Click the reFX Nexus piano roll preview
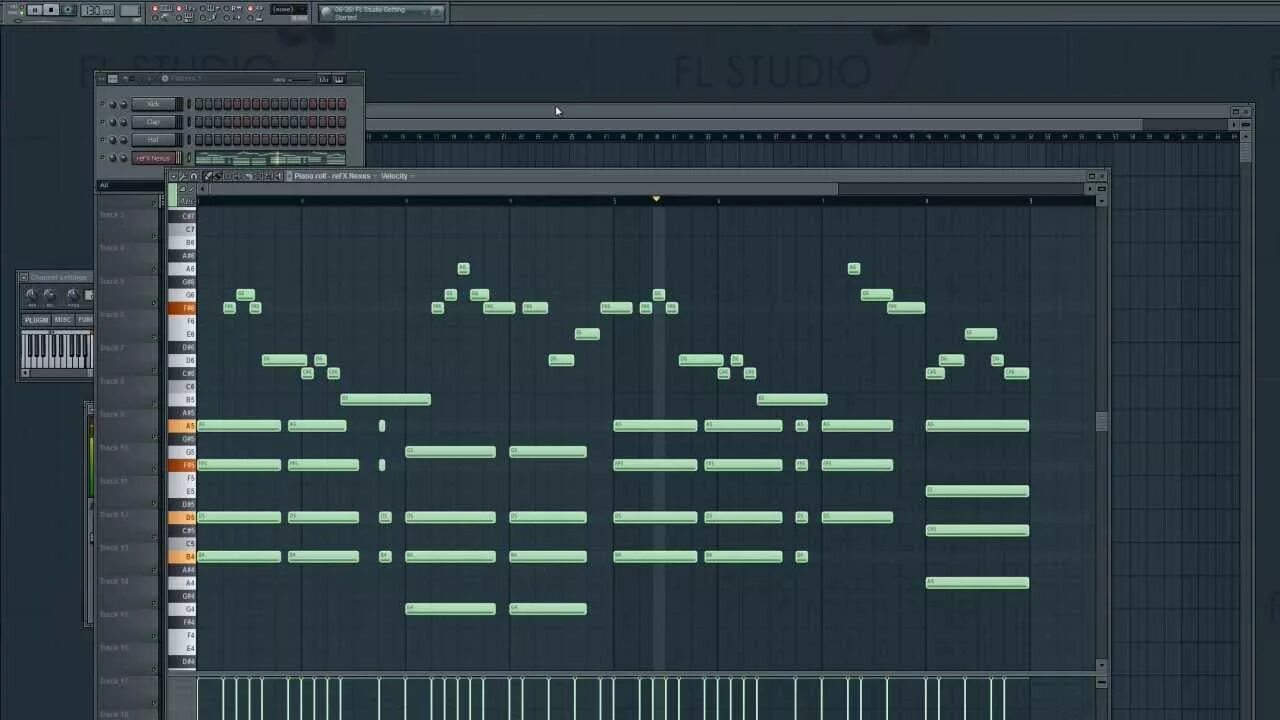The width and height of the screenshot is (1280, 720). tap(270, 158)
